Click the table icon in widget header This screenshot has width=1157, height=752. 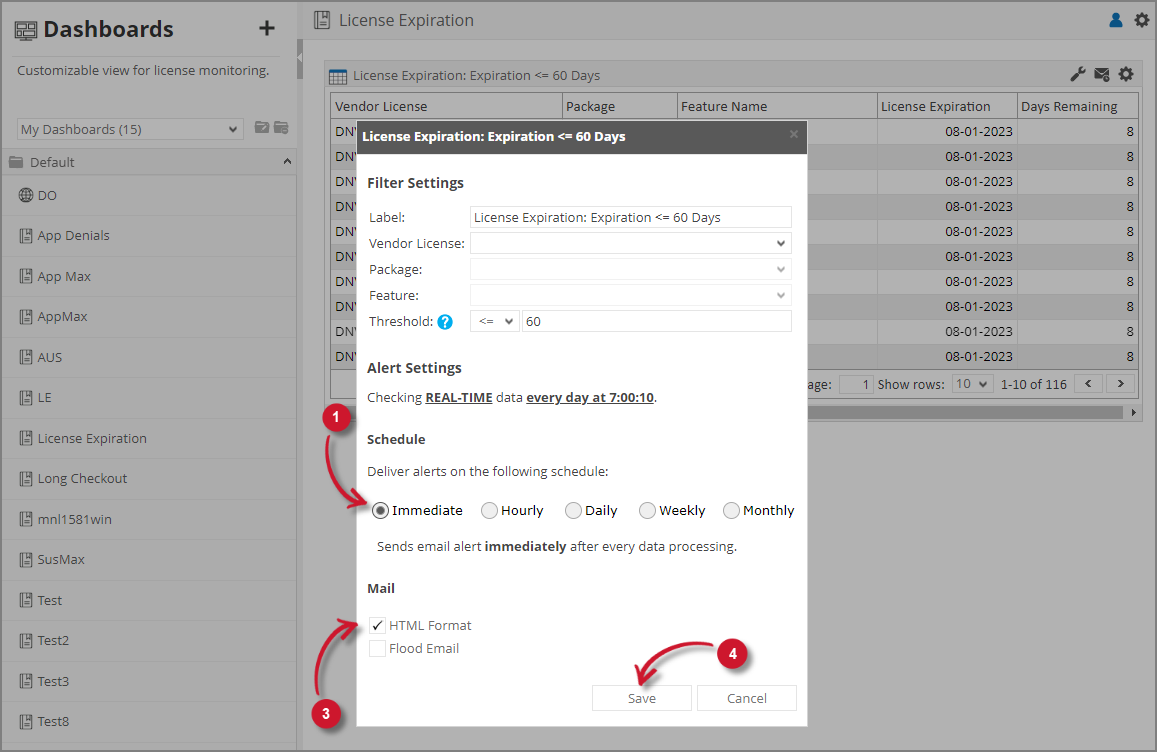coord(338,76)
